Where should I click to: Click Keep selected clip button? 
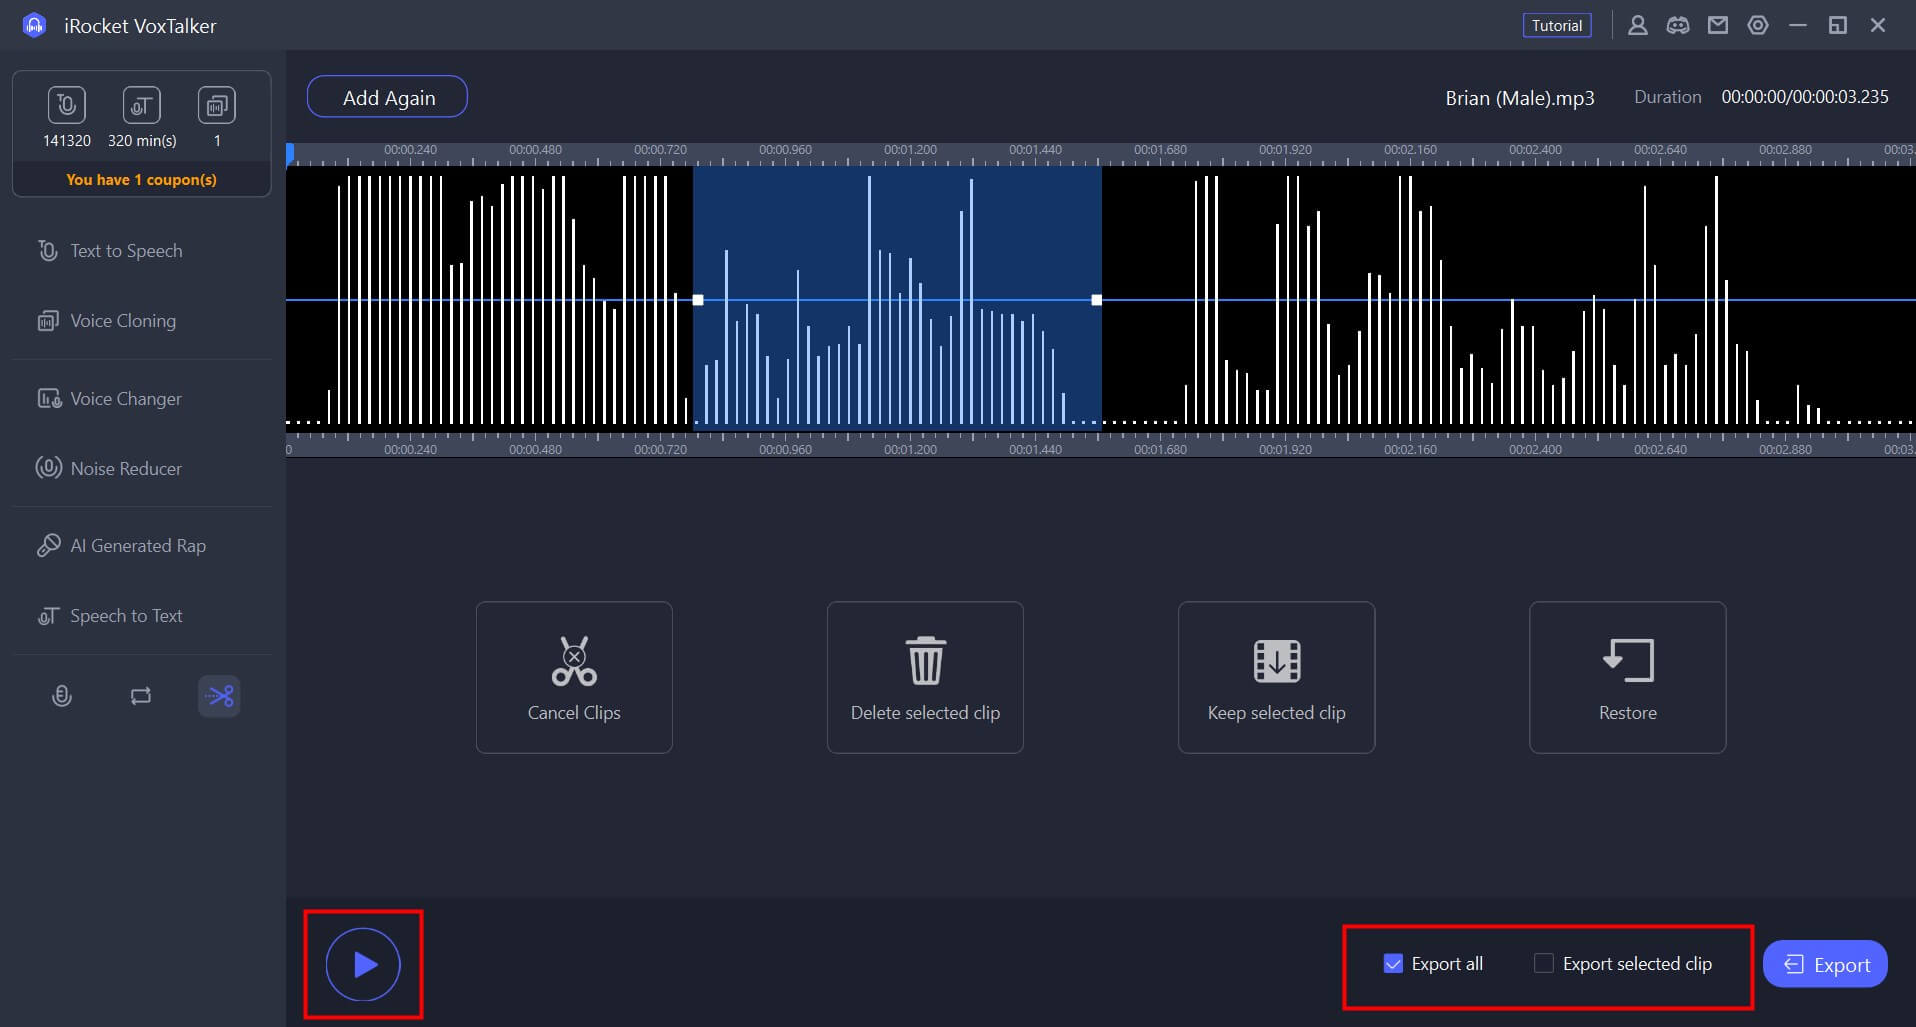pyautogui.click(x=1276, y=677)
